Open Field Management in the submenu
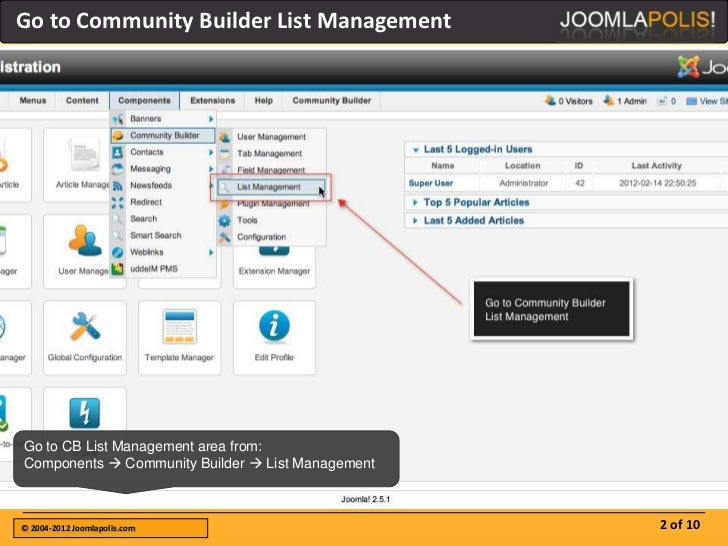Screen dimensions: 728x546 [272, 170]
